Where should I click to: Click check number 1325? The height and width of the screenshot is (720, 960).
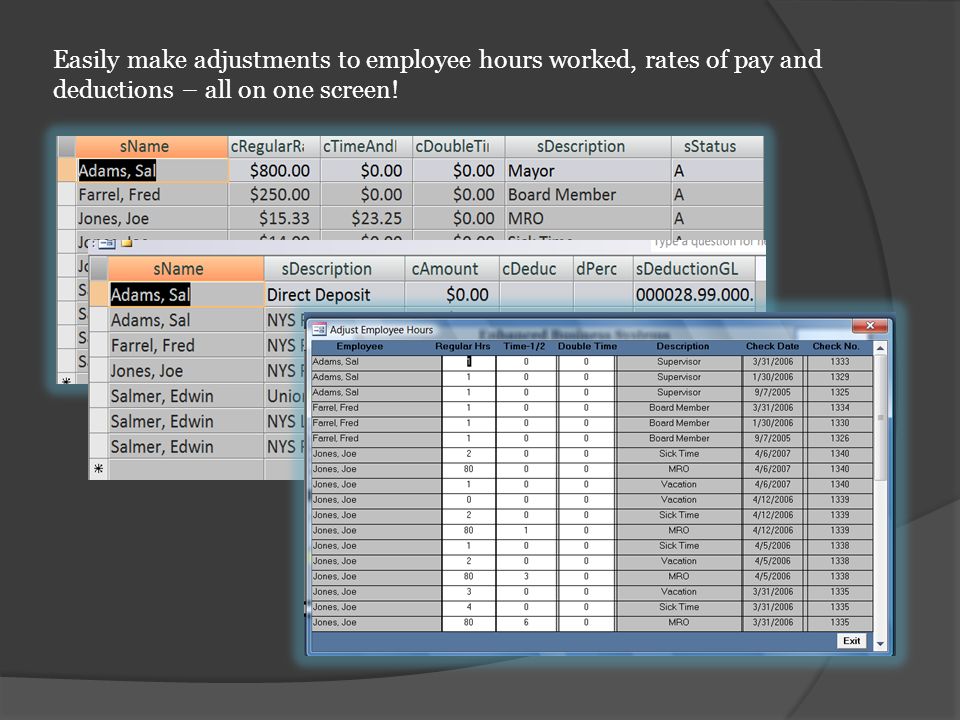(x=839, y=392)
